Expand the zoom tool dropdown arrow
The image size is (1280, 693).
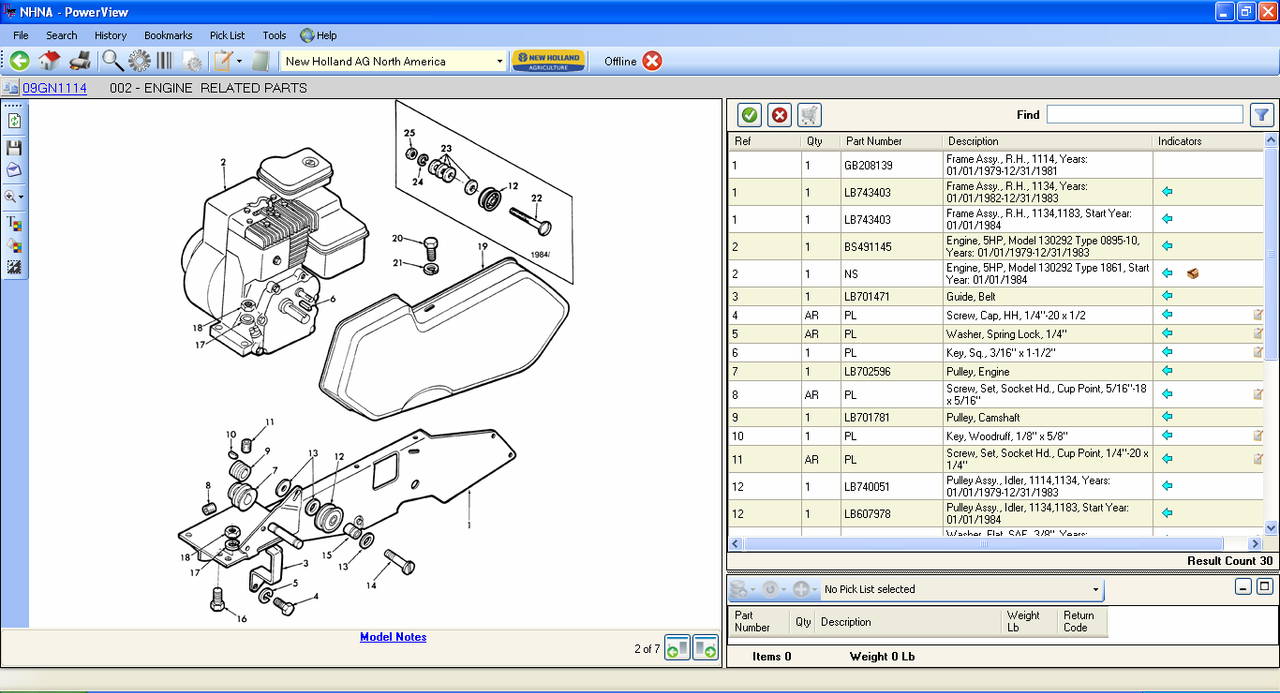pyautogui.click(x=21, y=198)
